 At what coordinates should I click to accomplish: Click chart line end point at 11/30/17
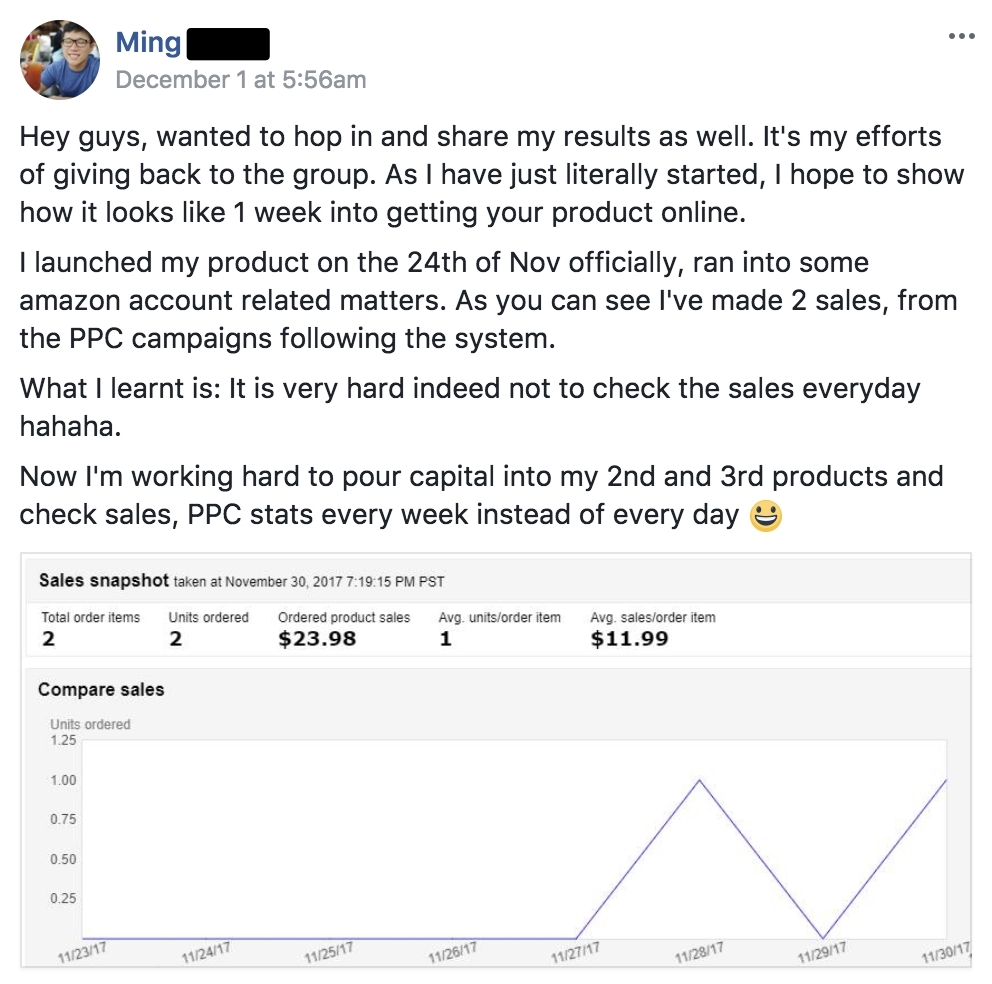click(945, 780)
